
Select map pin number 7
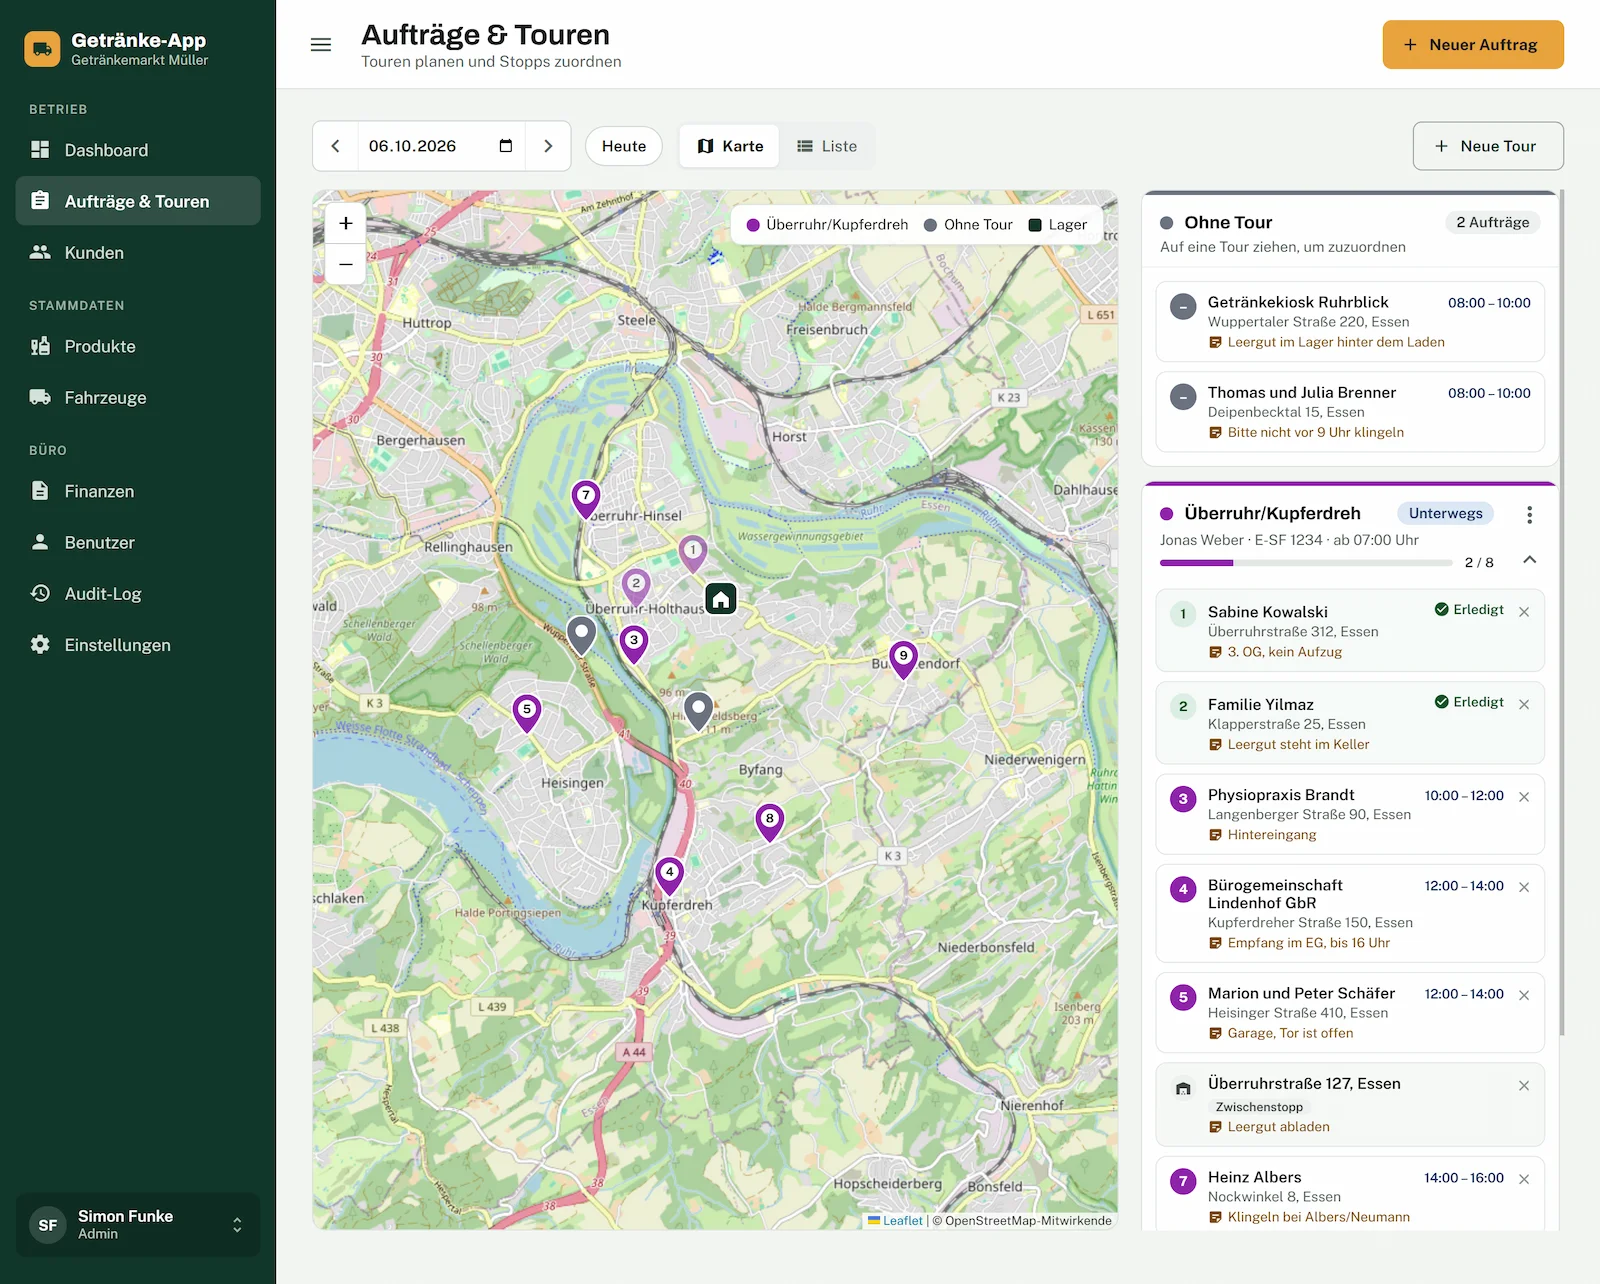point(586,498)
